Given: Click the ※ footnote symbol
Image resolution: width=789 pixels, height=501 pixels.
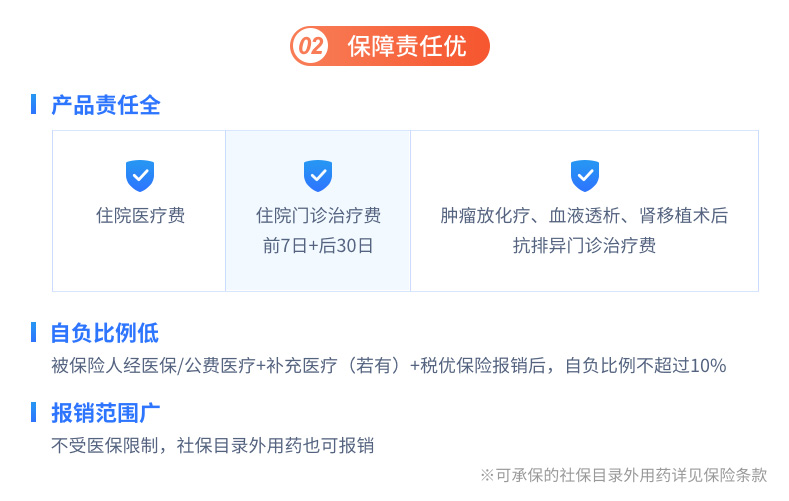Looking at the screenshot, I should point(487,475).
